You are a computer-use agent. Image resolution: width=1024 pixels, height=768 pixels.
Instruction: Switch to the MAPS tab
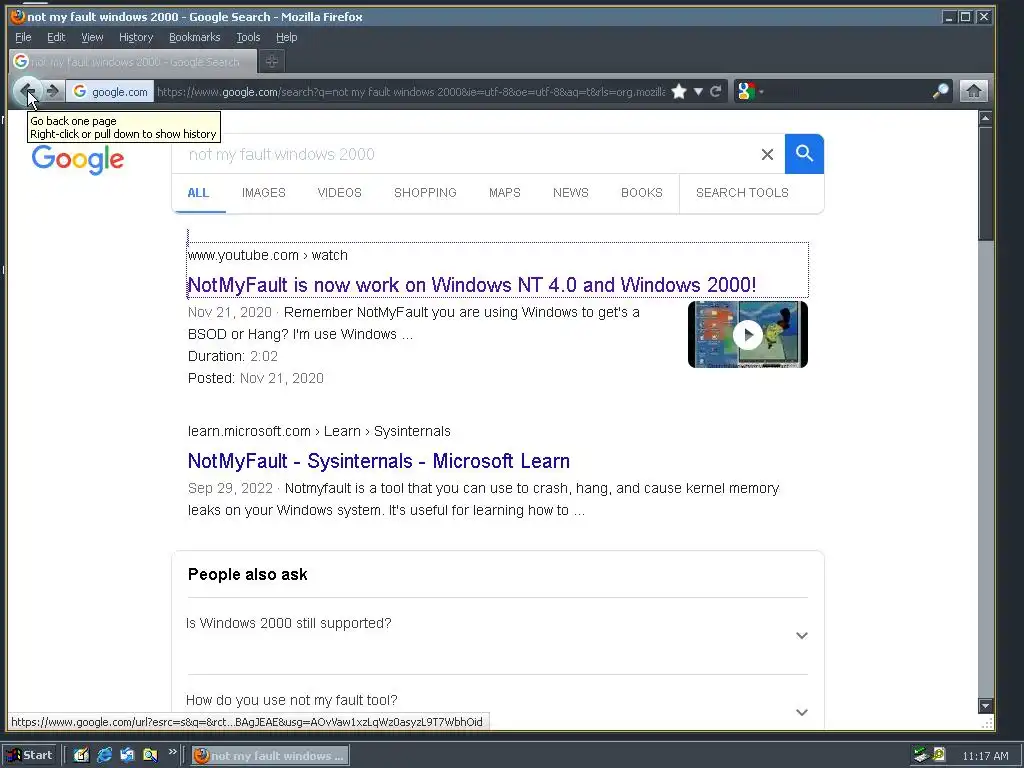pyautogui.click(x=505, y=193)
